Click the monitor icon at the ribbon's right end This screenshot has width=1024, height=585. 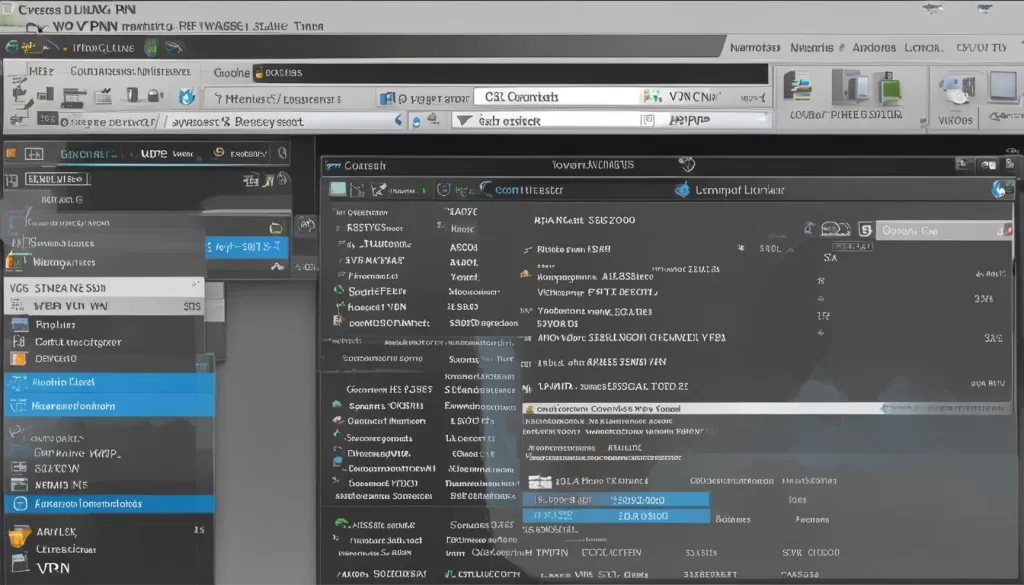(x=1003, y=86)
